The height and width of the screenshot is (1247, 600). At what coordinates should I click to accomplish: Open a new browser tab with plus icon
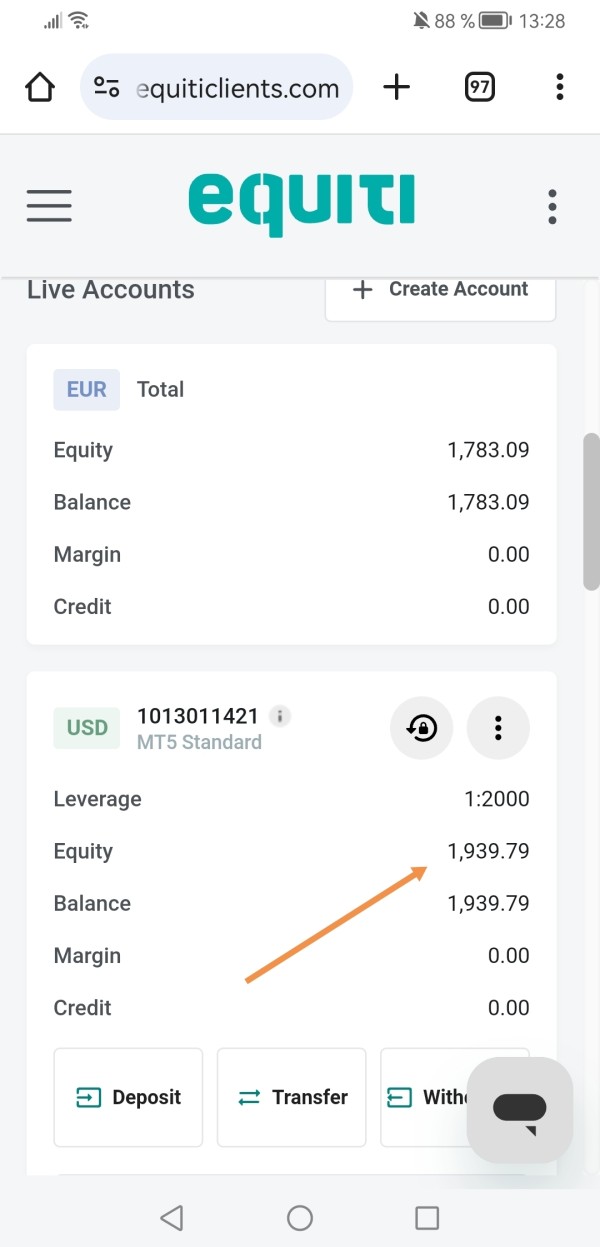pos(397,88)
